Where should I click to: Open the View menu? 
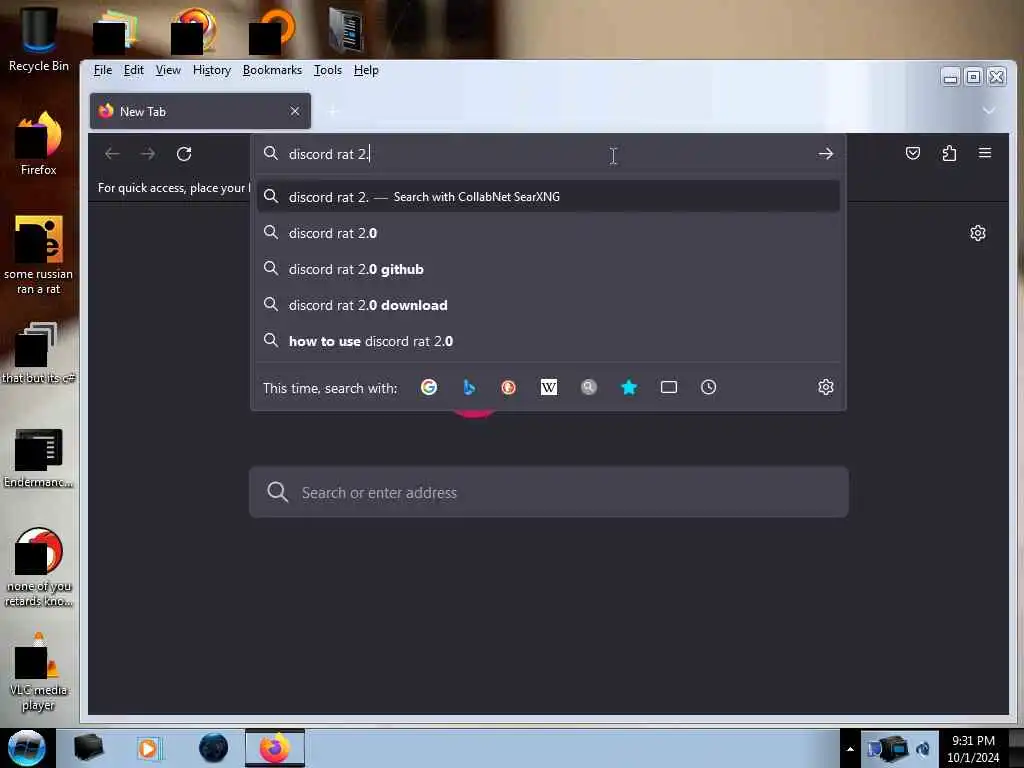pos(168,70)
